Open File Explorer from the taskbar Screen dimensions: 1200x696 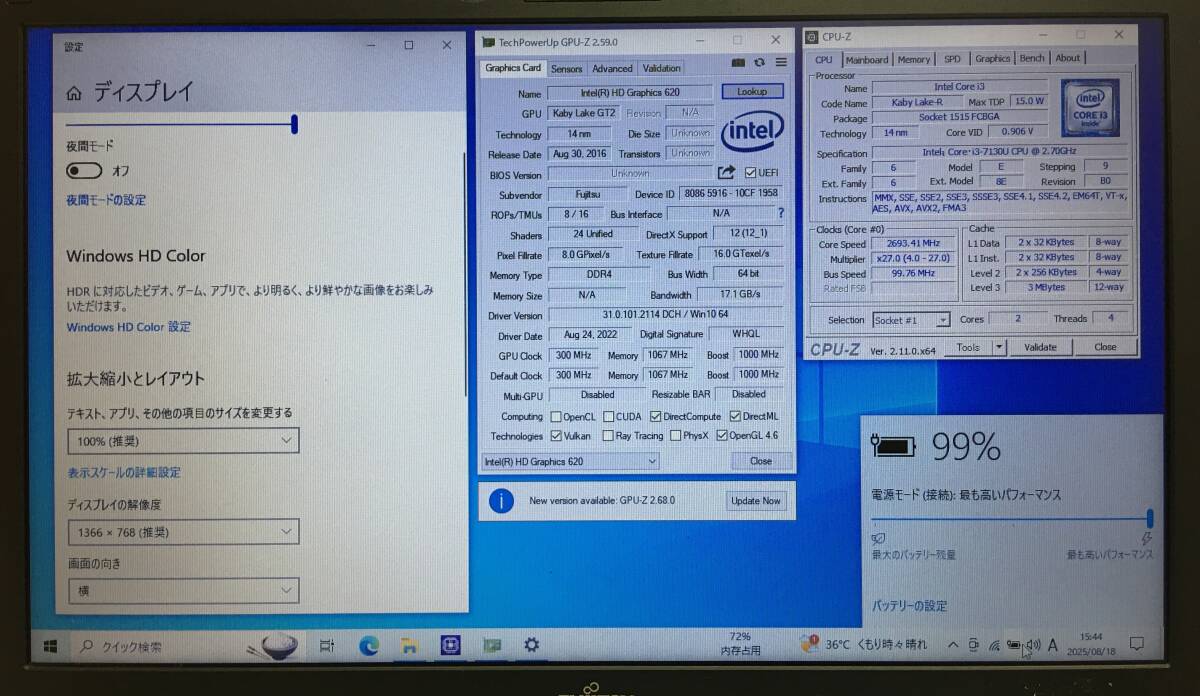pyautogui.click(x=409, y=646)
